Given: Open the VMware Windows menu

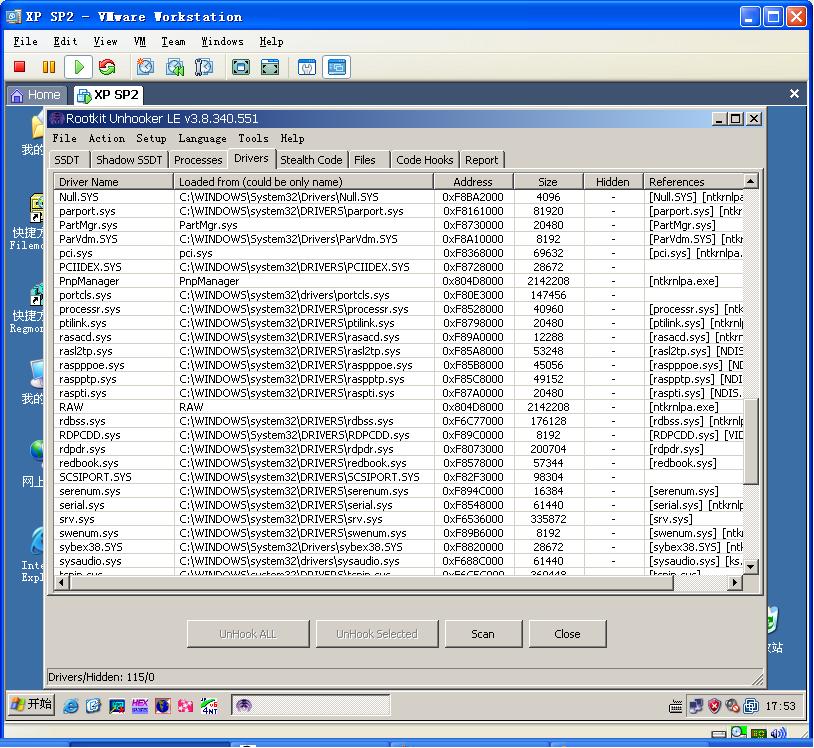Looking at the screenshot, I should (x=222, y=42).
